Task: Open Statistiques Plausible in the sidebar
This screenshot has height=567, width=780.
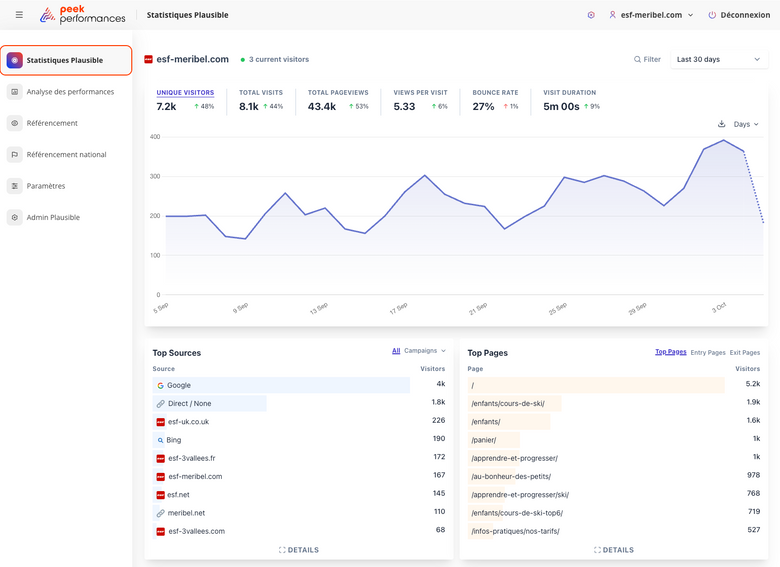Action: [x=66, y=60]
